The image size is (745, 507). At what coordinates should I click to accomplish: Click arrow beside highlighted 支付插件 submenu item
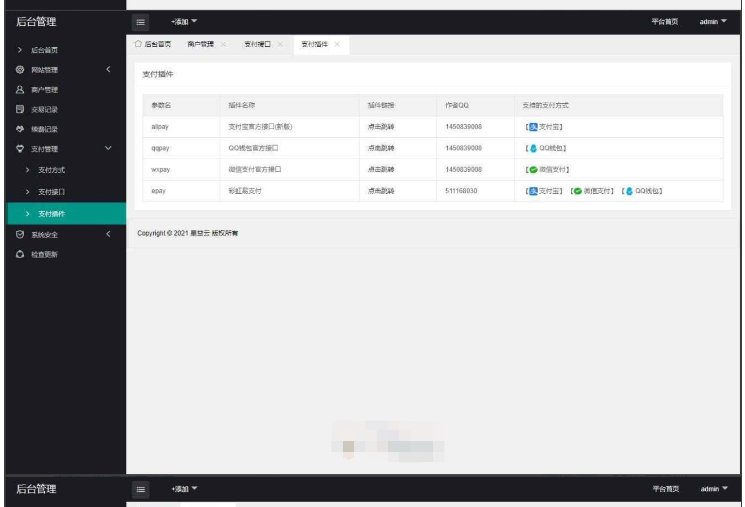pyautogui.click(x=27, y=214)
